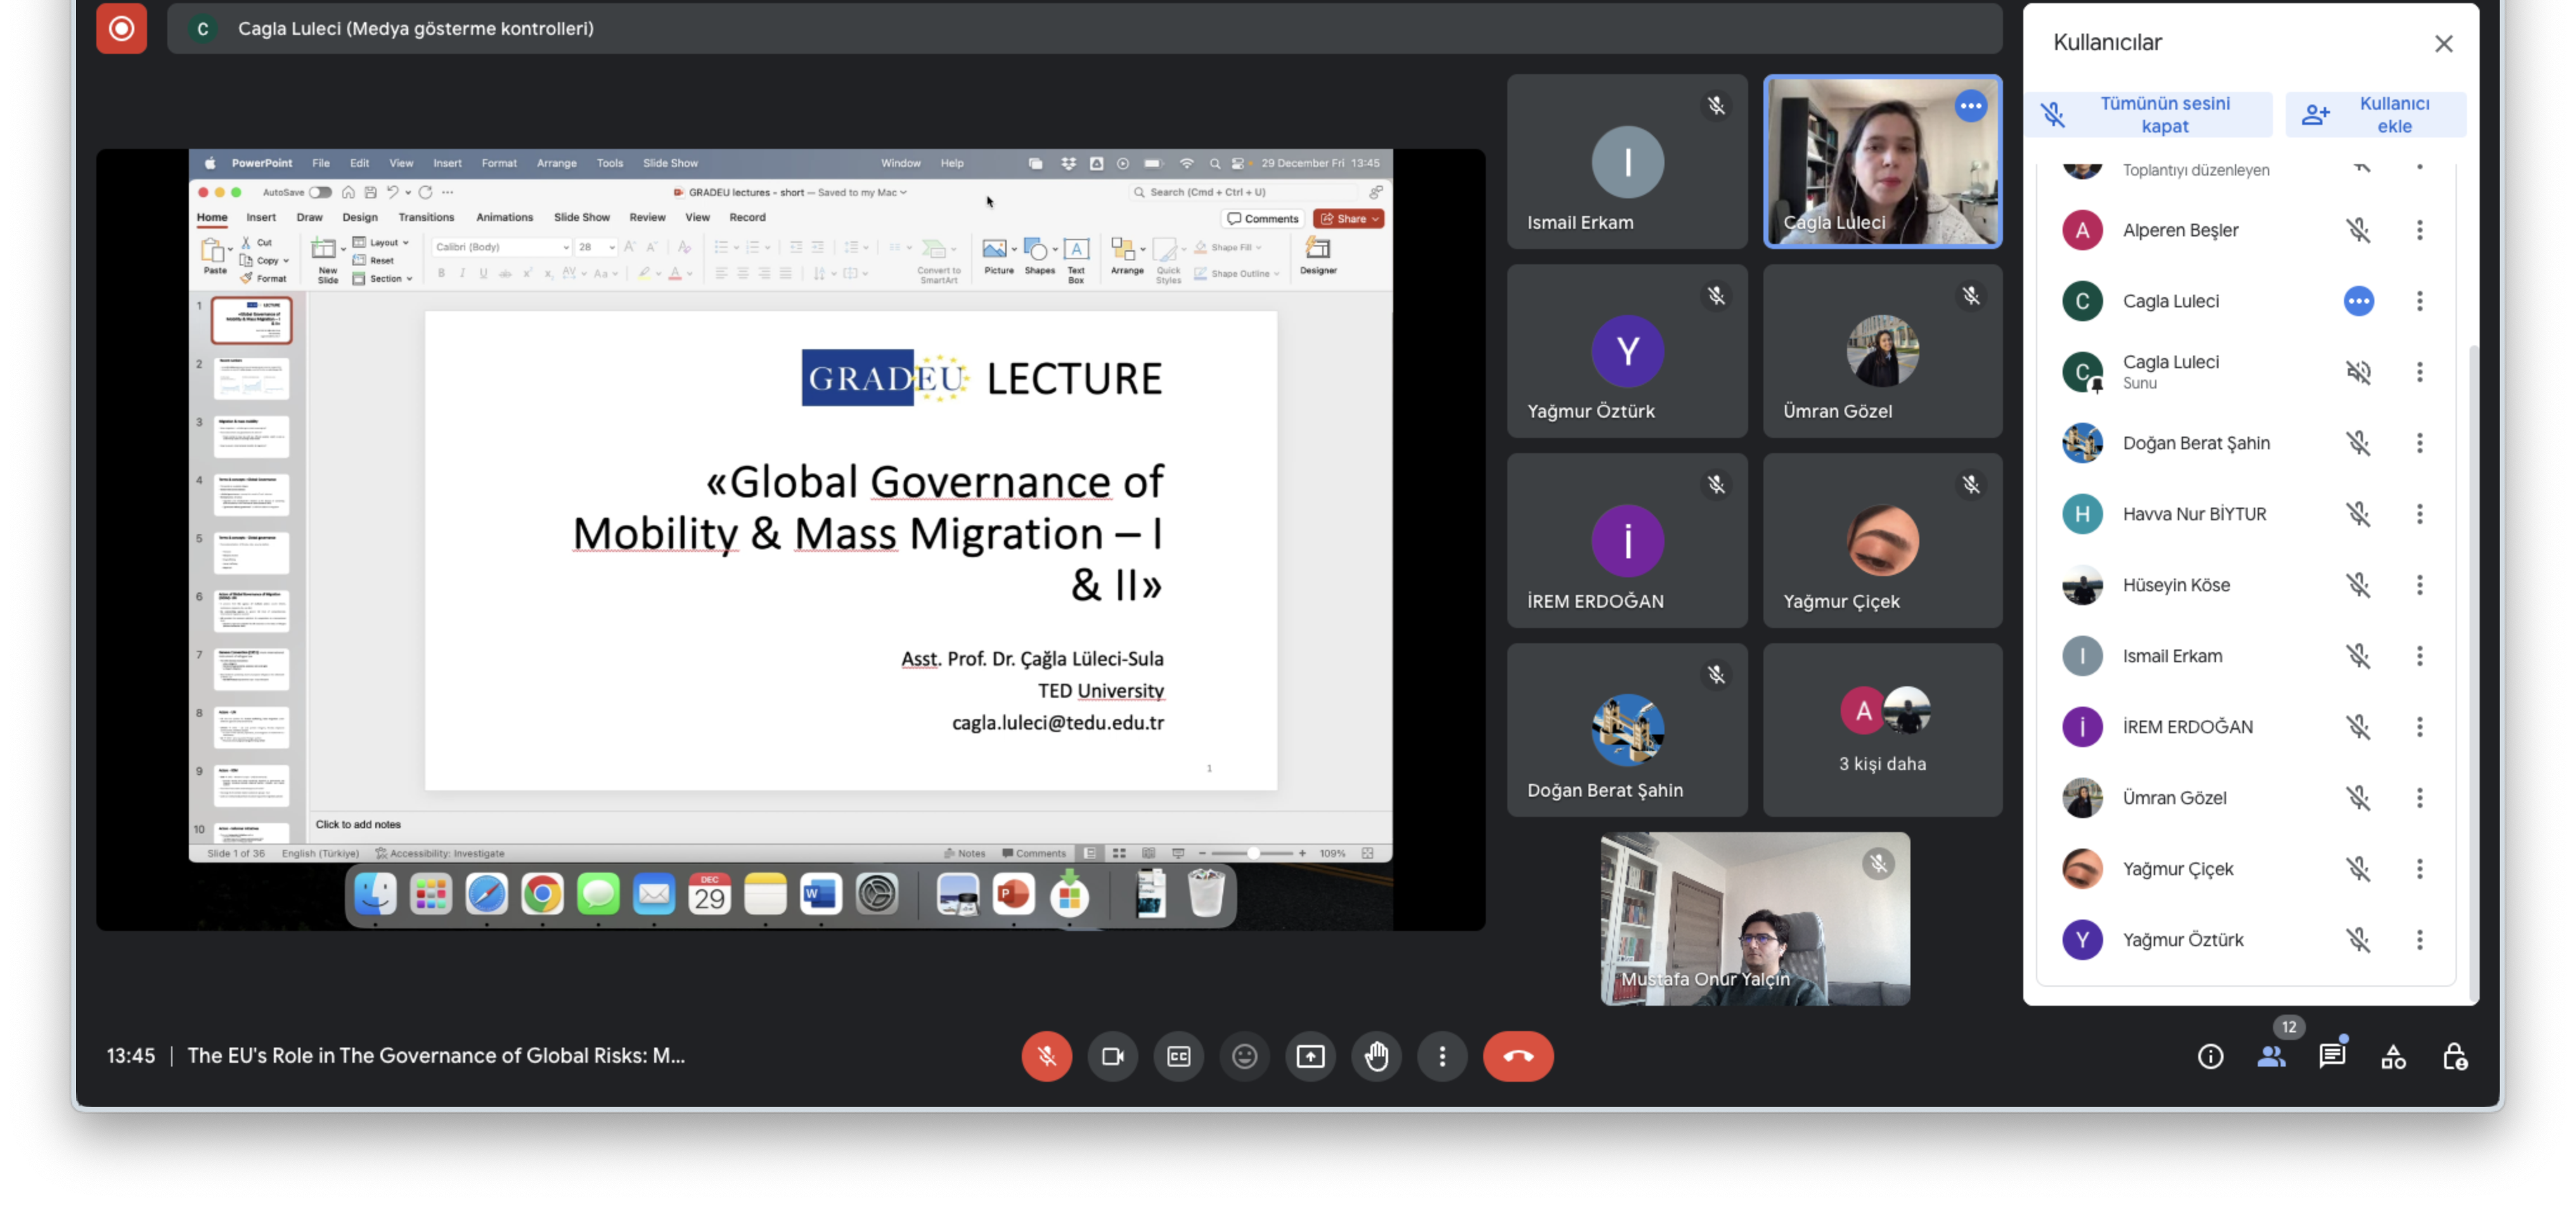2576x1206 pixels.
Task: Open the chat messages icon
Action: [x=2332, y=1056]
